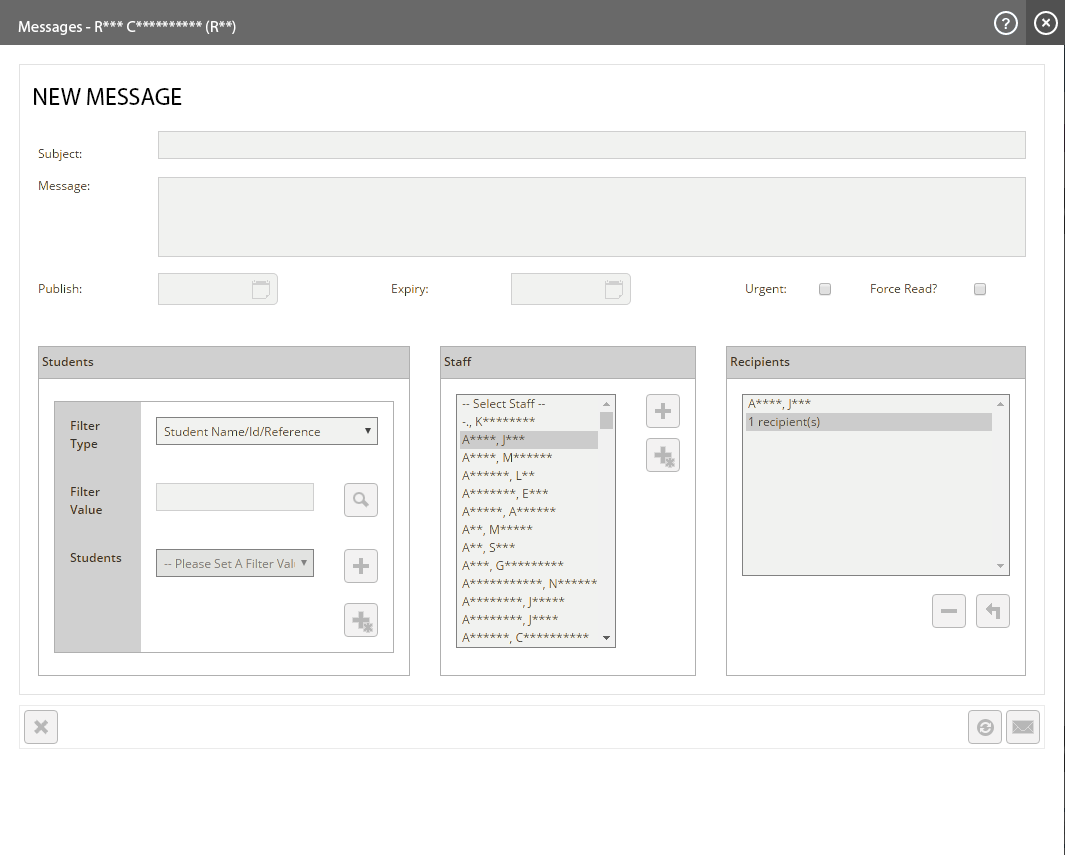Open the Expiry date calendar picker

[614, 290]
